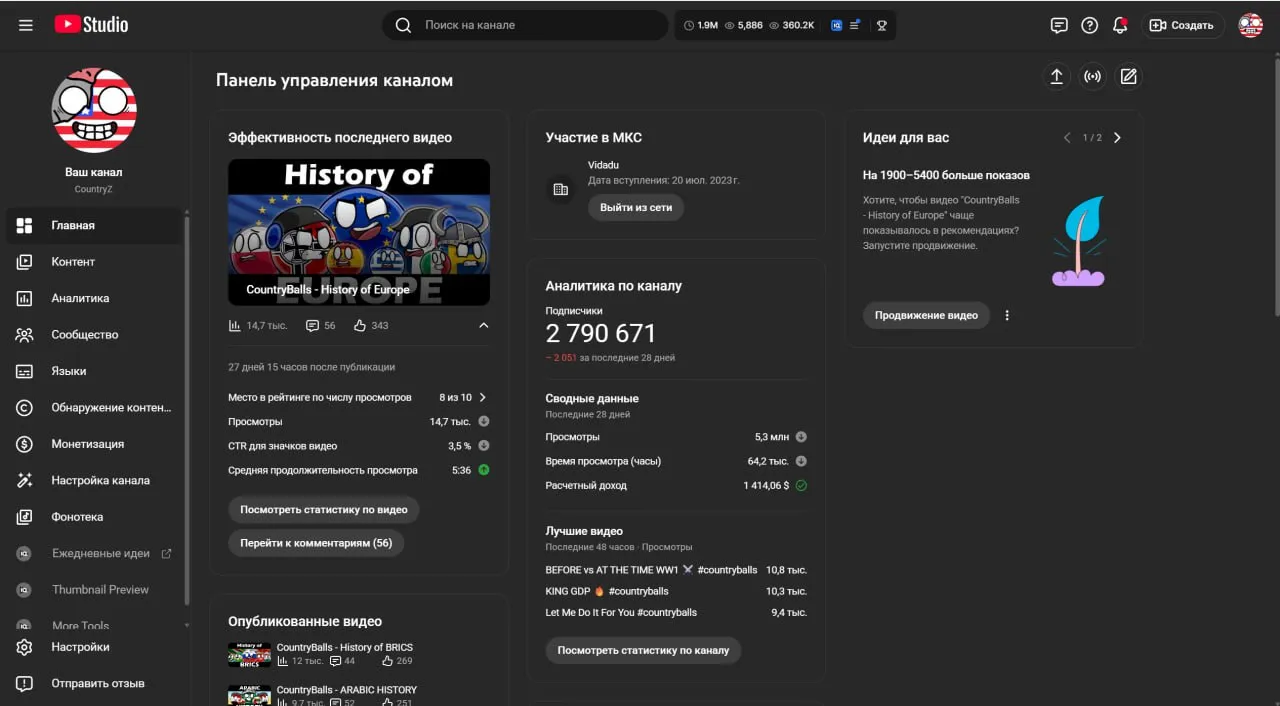Open the comments notification icon in header

tap(1059, 25)
